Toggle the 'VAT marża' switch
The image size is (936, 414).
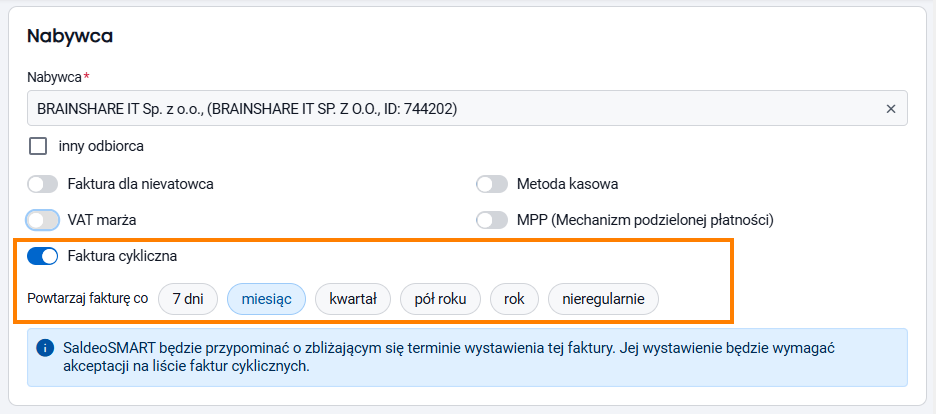43,220
